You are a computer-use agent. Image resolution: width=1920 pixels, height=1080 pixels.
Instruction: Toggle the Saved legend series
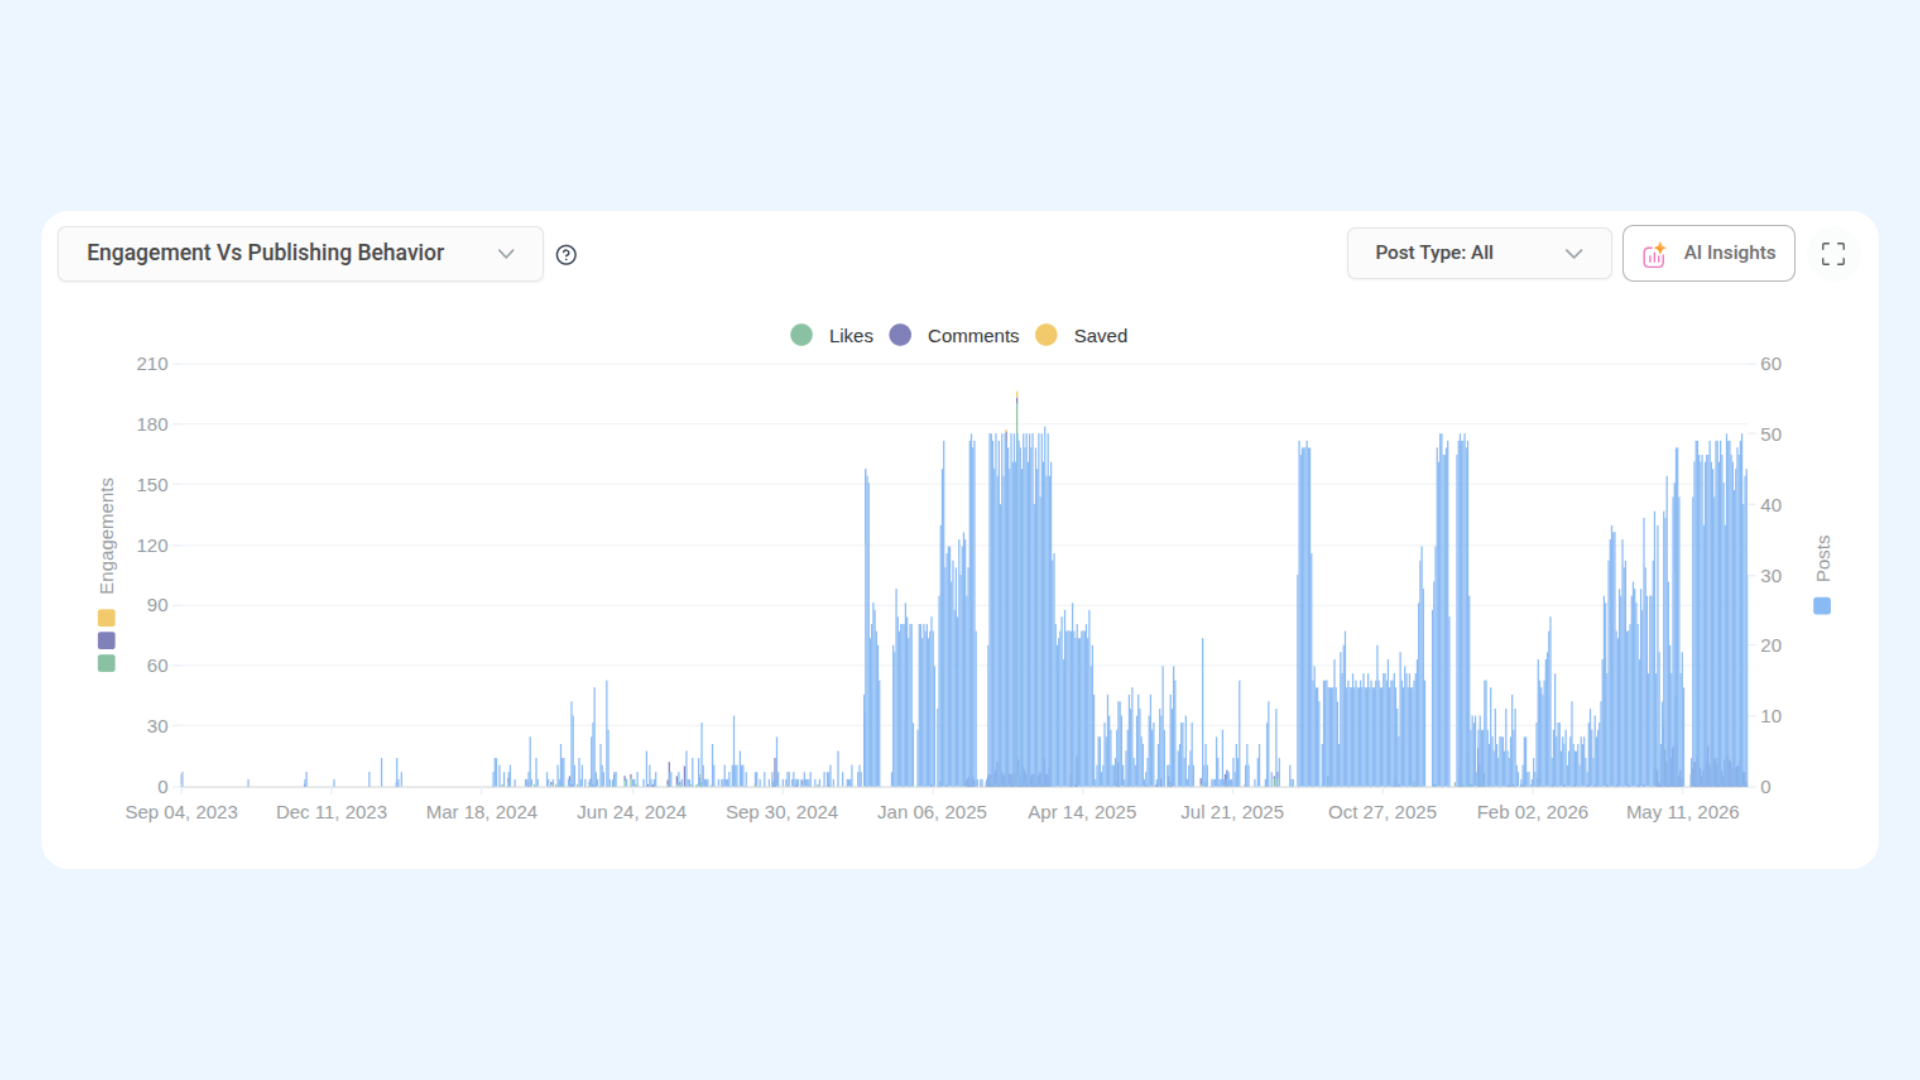point(1081,336)
